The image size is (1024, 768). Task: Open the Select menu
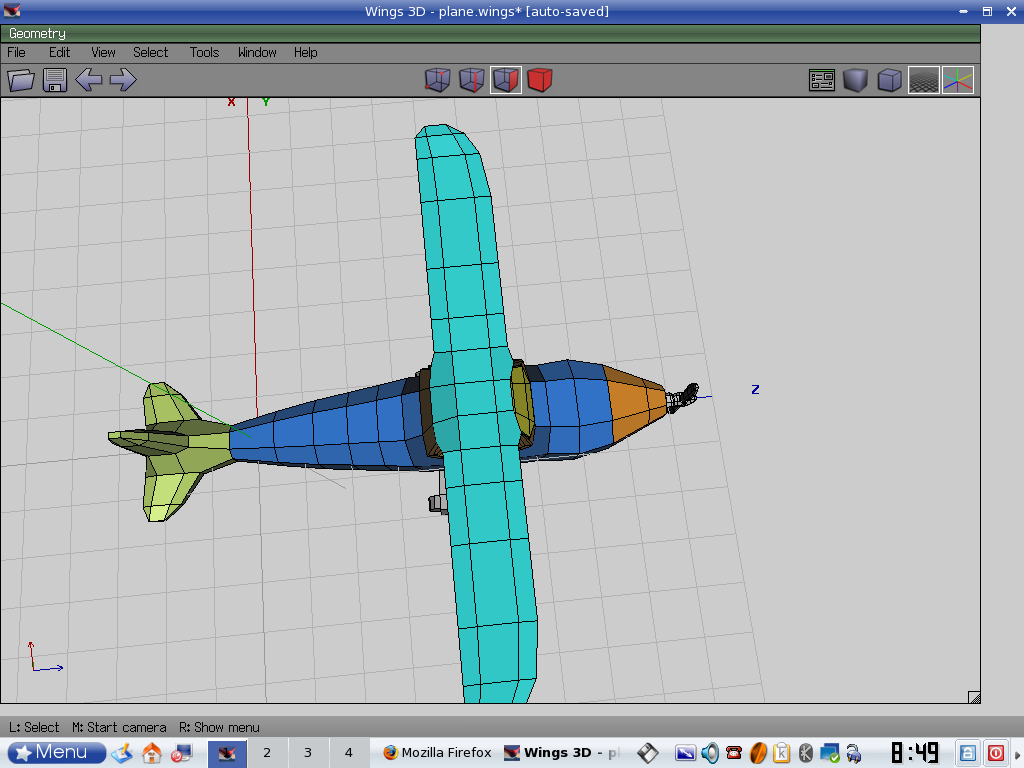[x=151, y=52]
